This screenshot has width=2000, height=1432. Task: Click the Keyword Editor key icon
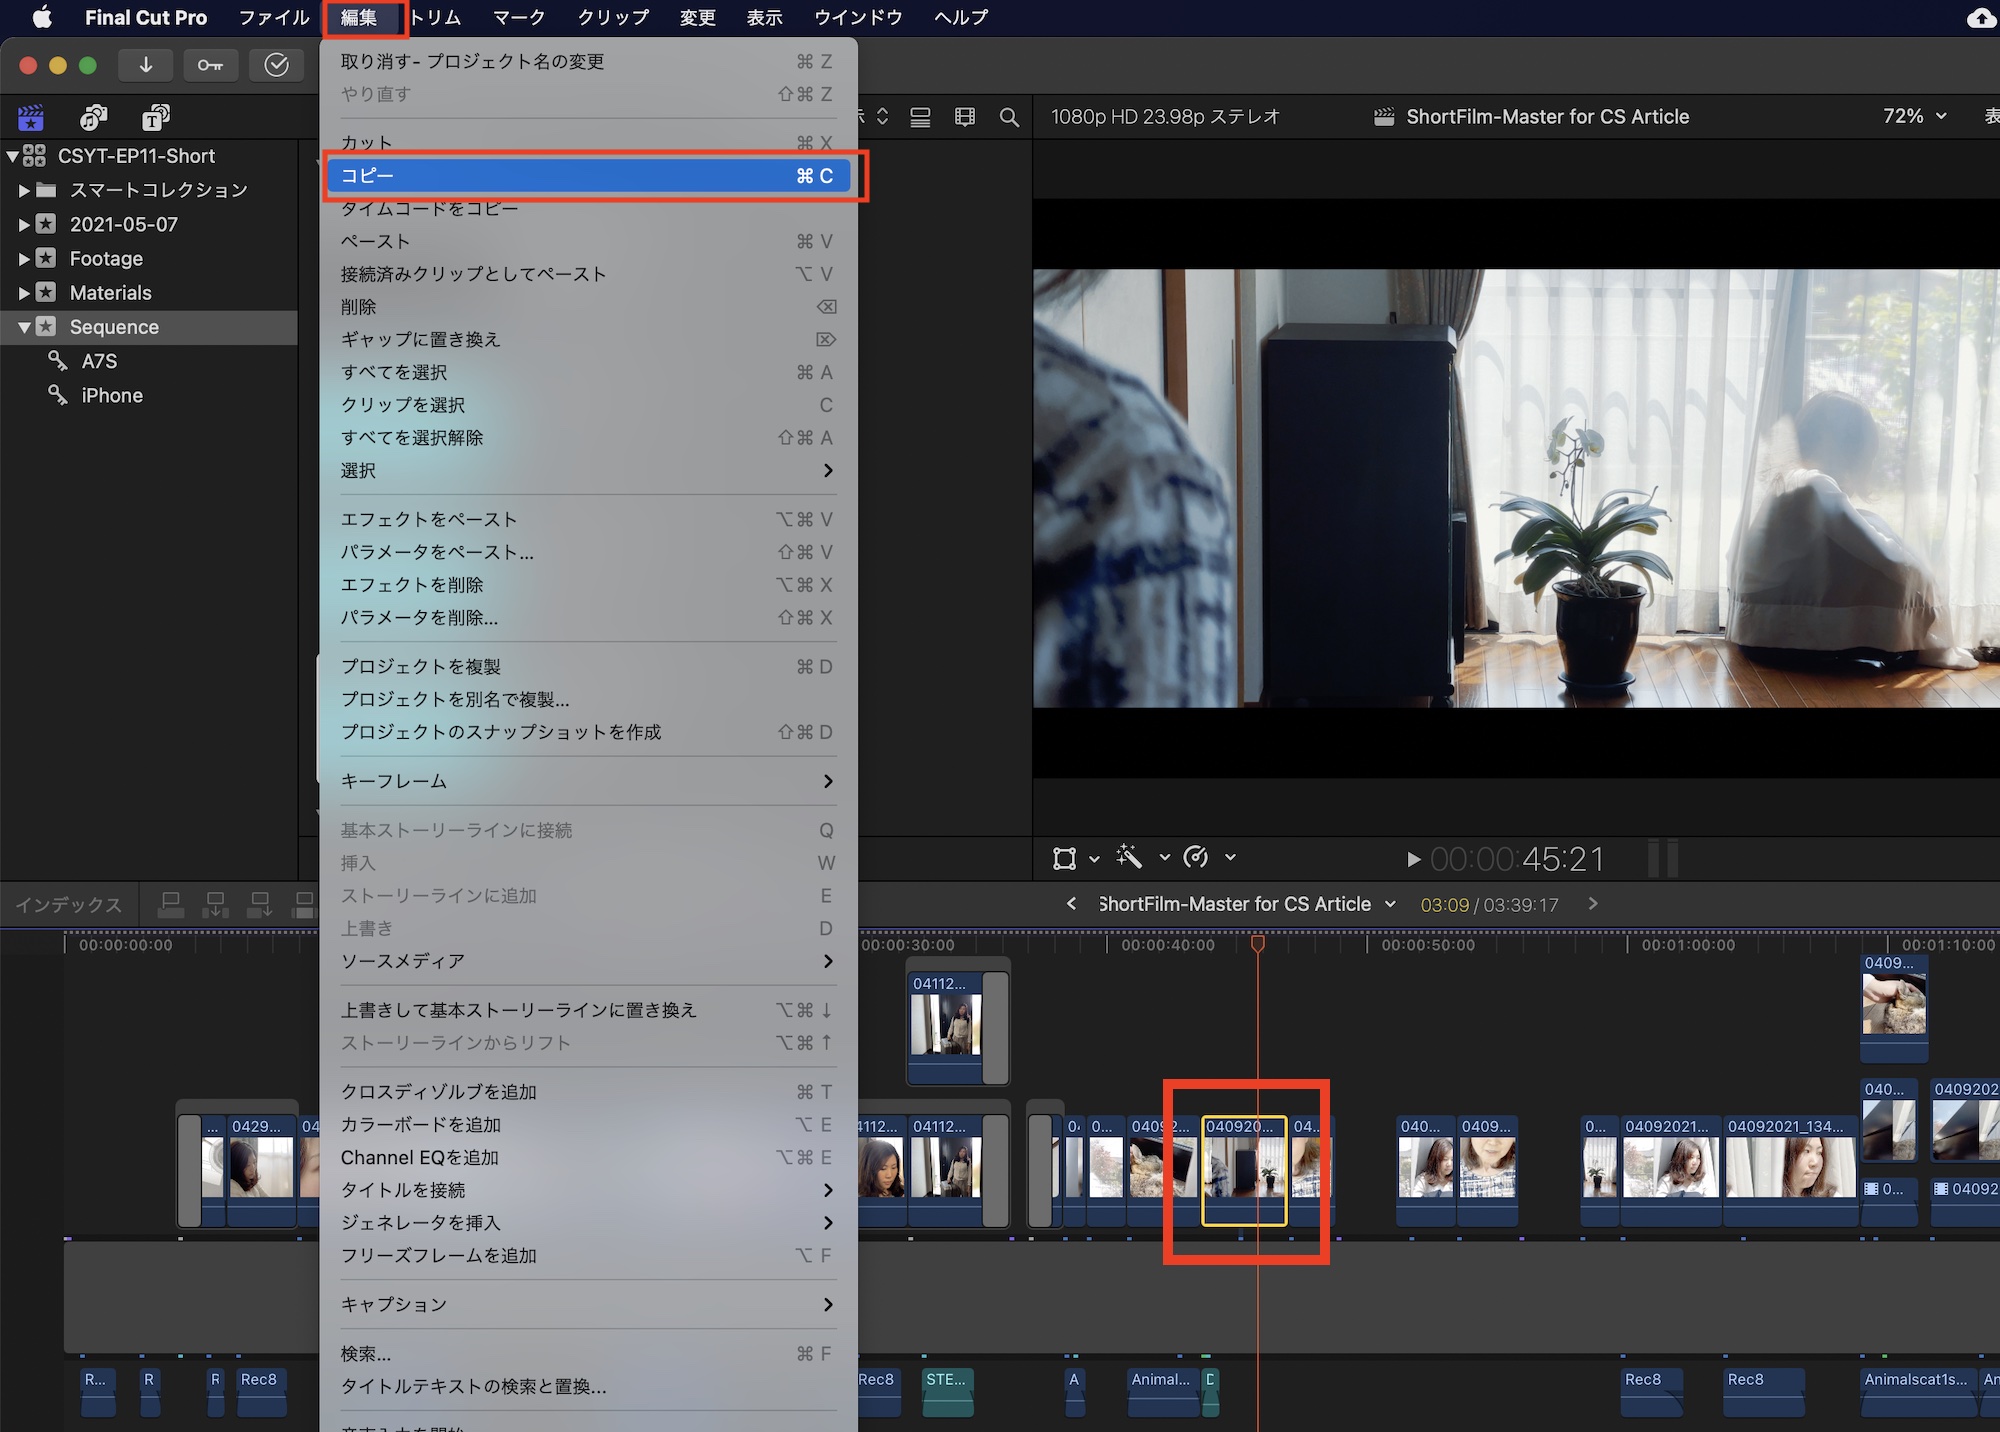(210, 65)
